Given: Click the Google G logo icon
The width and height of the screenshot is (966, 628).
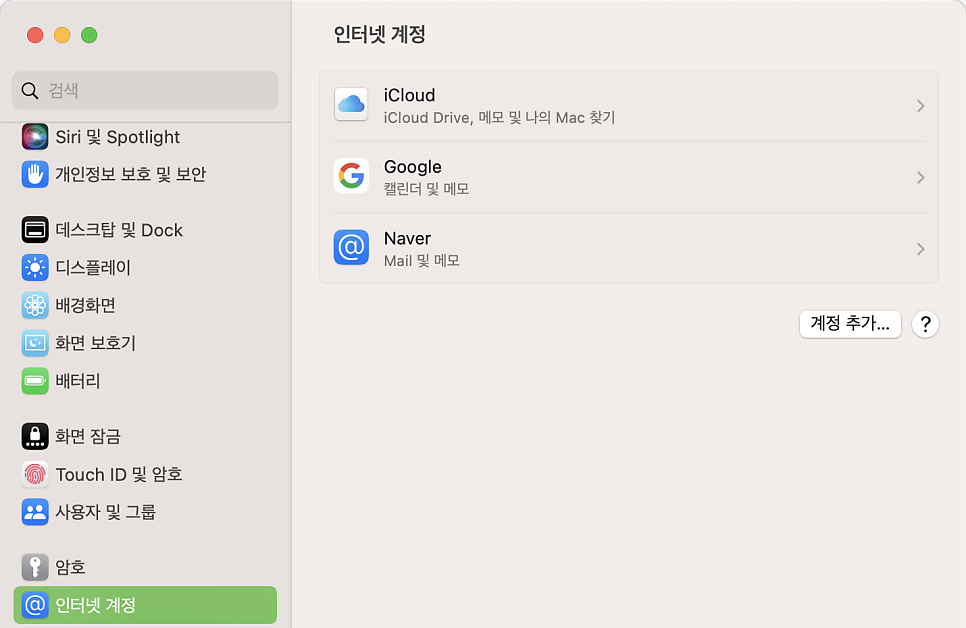Looking at the screenshot, I should 351,176.
